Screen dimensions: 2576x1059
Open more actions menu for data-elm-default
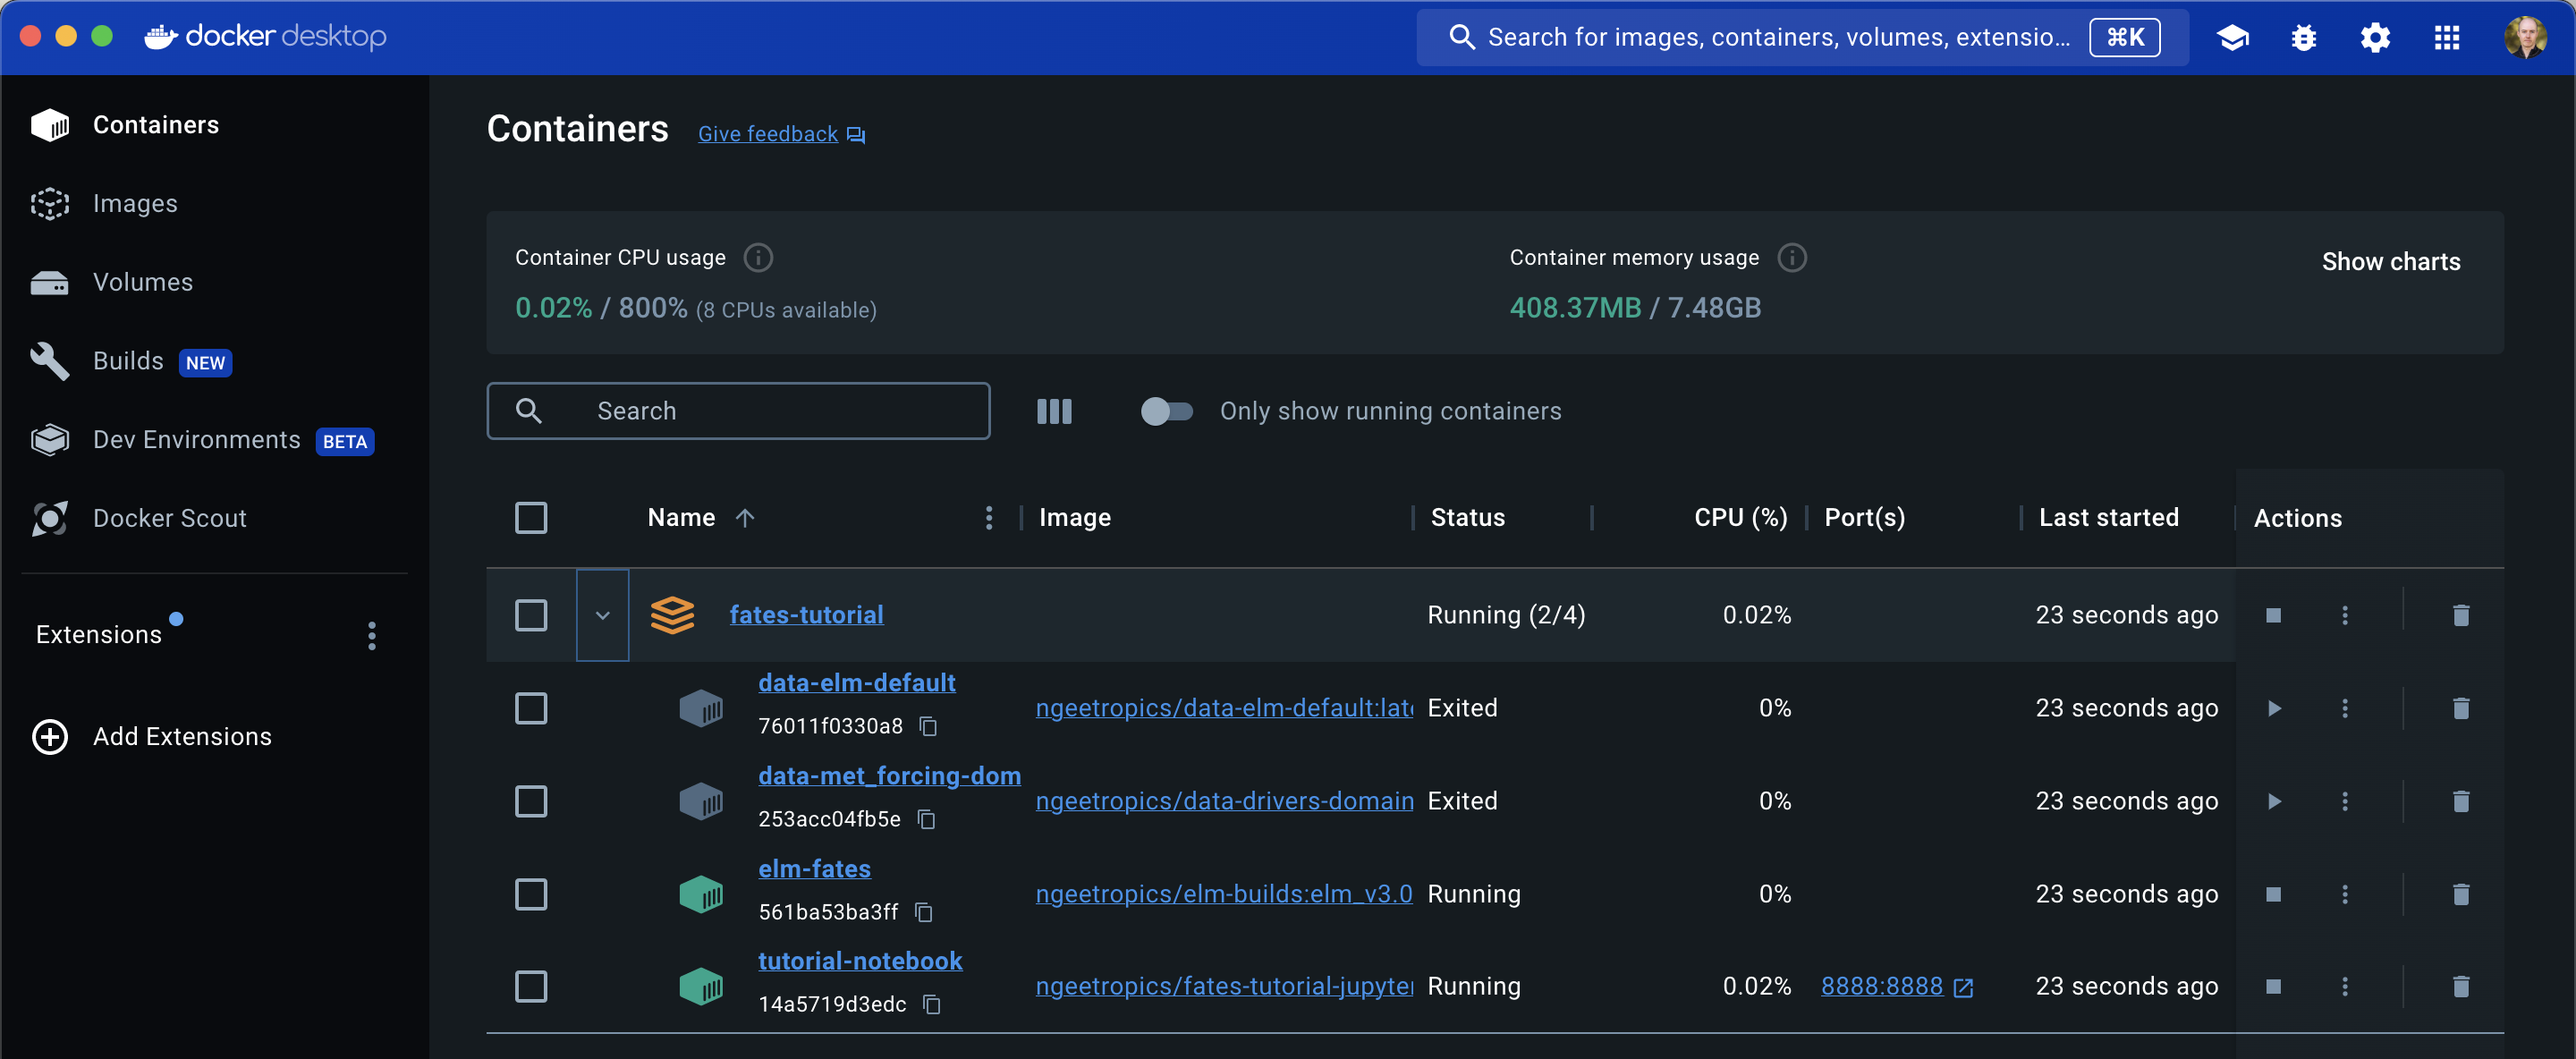coord(2344,708)
